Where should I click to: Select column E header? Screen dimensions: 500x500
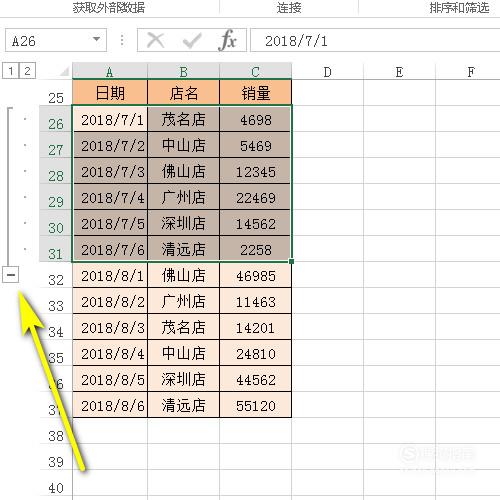coord(399,71)
